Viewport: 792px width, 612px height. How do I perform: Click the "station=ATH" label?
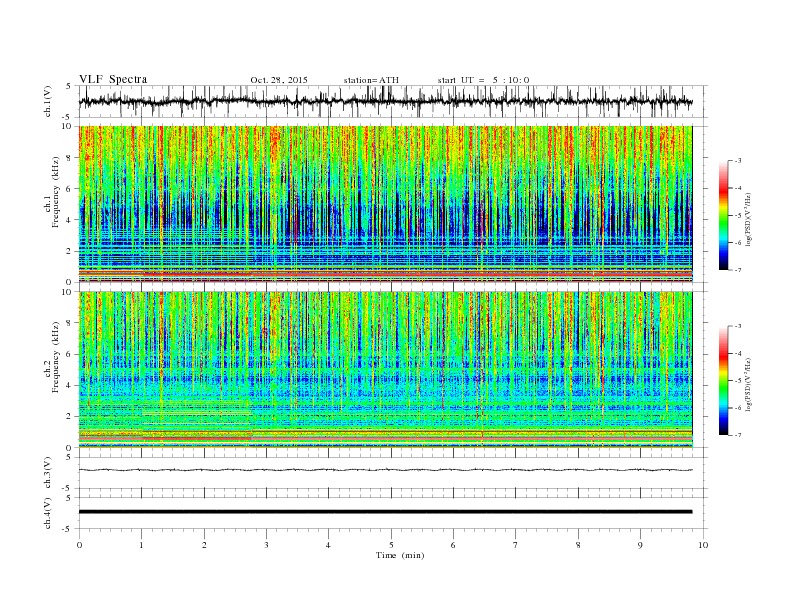click(x=371, y=80)
